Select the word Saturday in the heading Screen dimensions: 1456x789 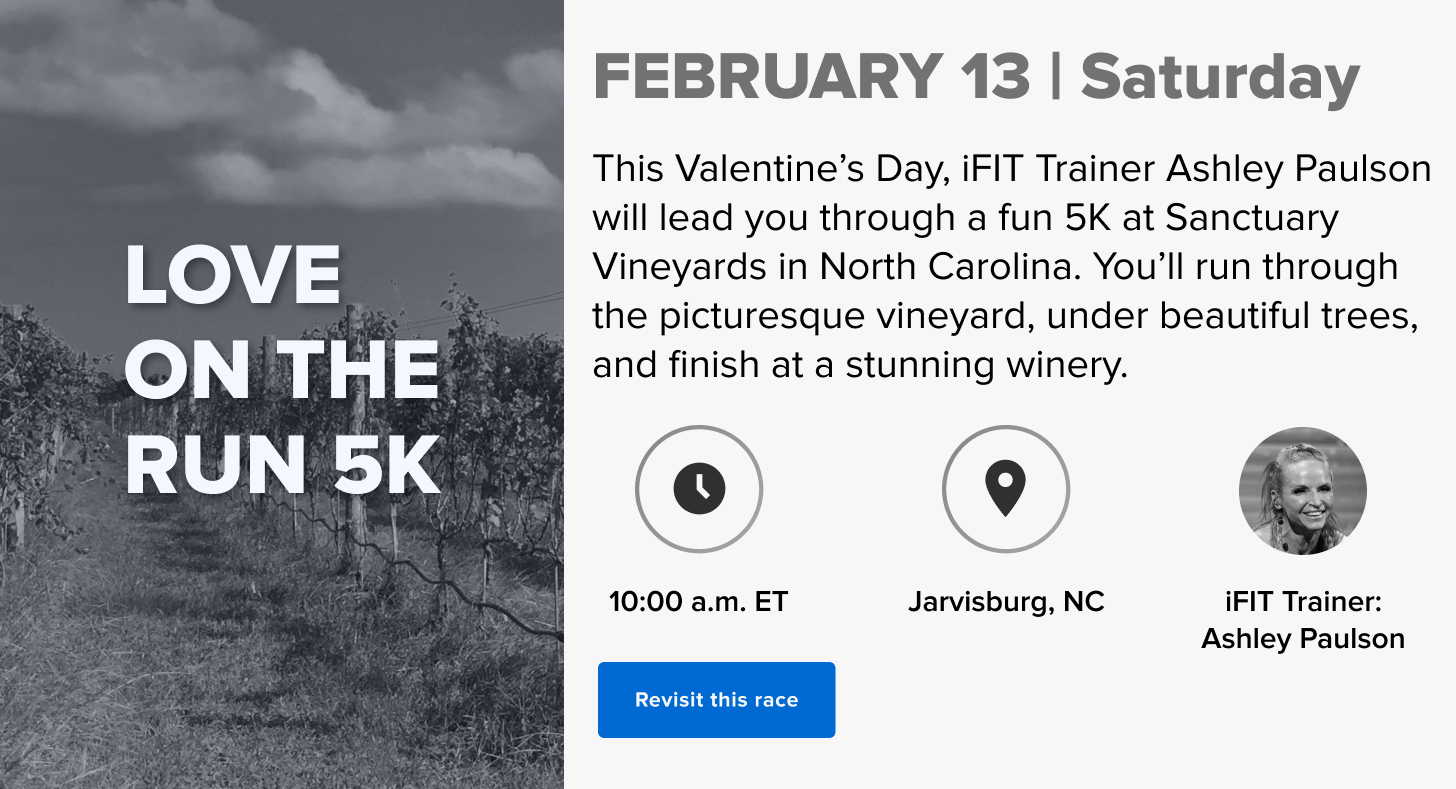click(1220, 77)
